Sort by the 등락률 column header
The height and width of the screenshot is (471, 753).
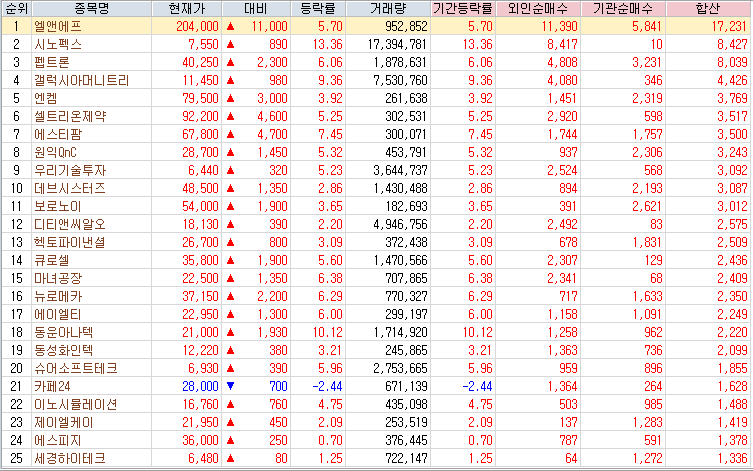318,8
